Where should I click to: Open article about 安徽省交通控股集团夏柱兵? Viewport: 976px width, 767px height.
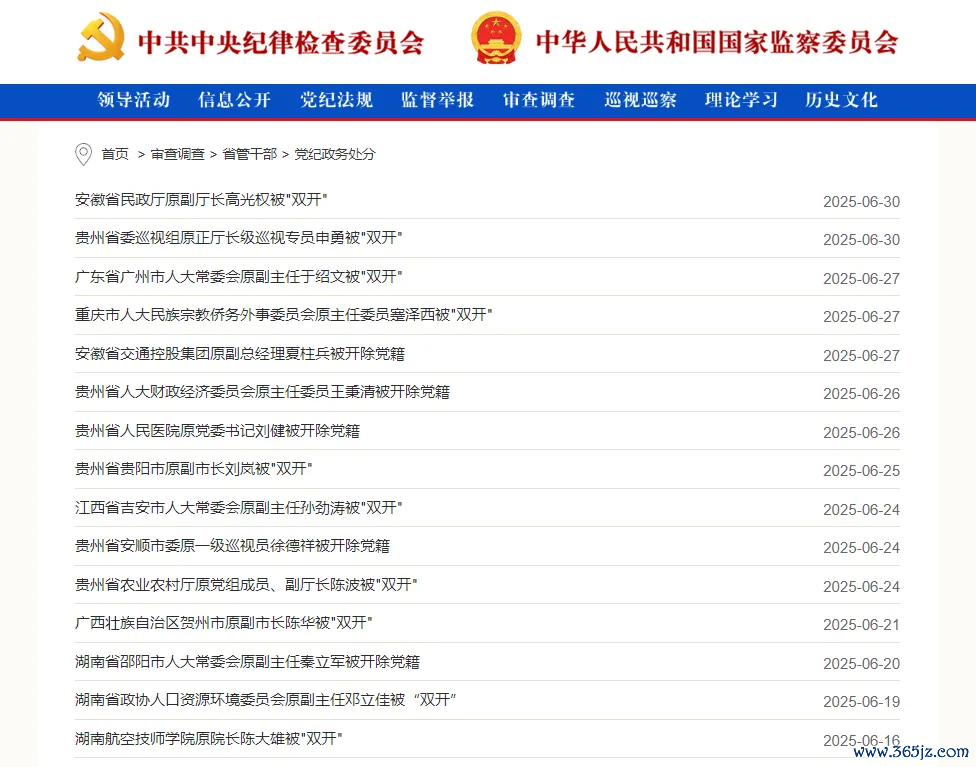(240, 354)
